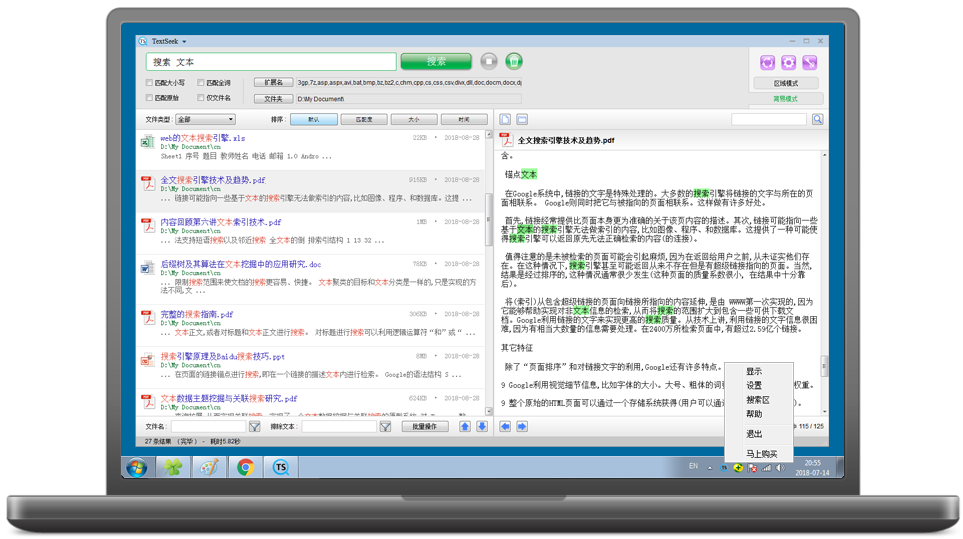Viewport: 963px width, 539px height.
Task: Click the blank page icon above preview
Action: [505, 119]
